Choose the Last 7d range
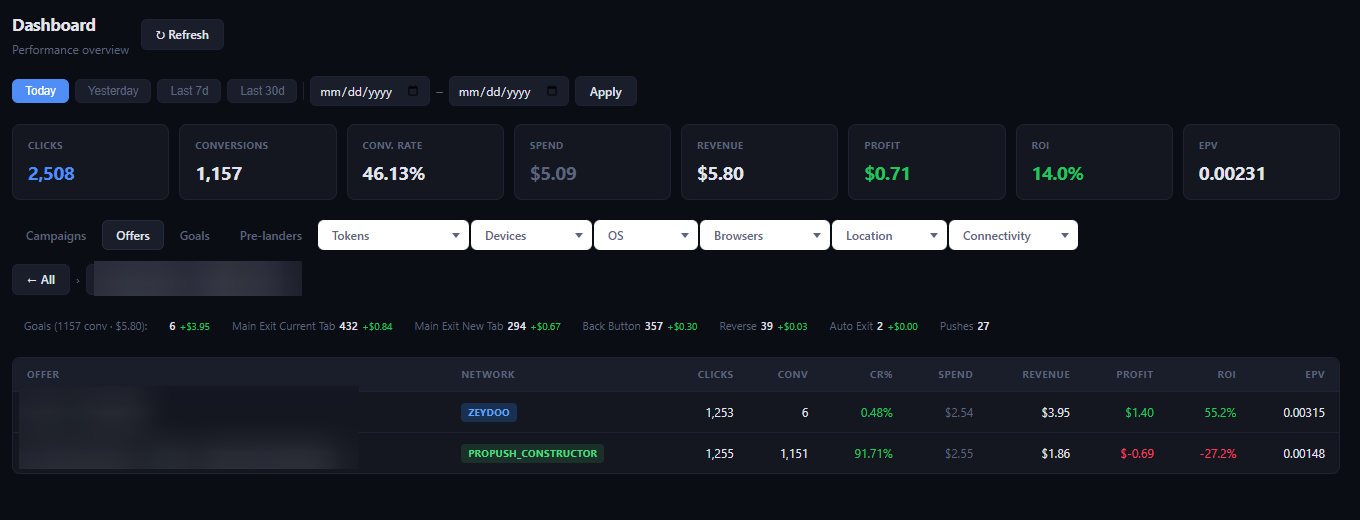 [189, 91]
